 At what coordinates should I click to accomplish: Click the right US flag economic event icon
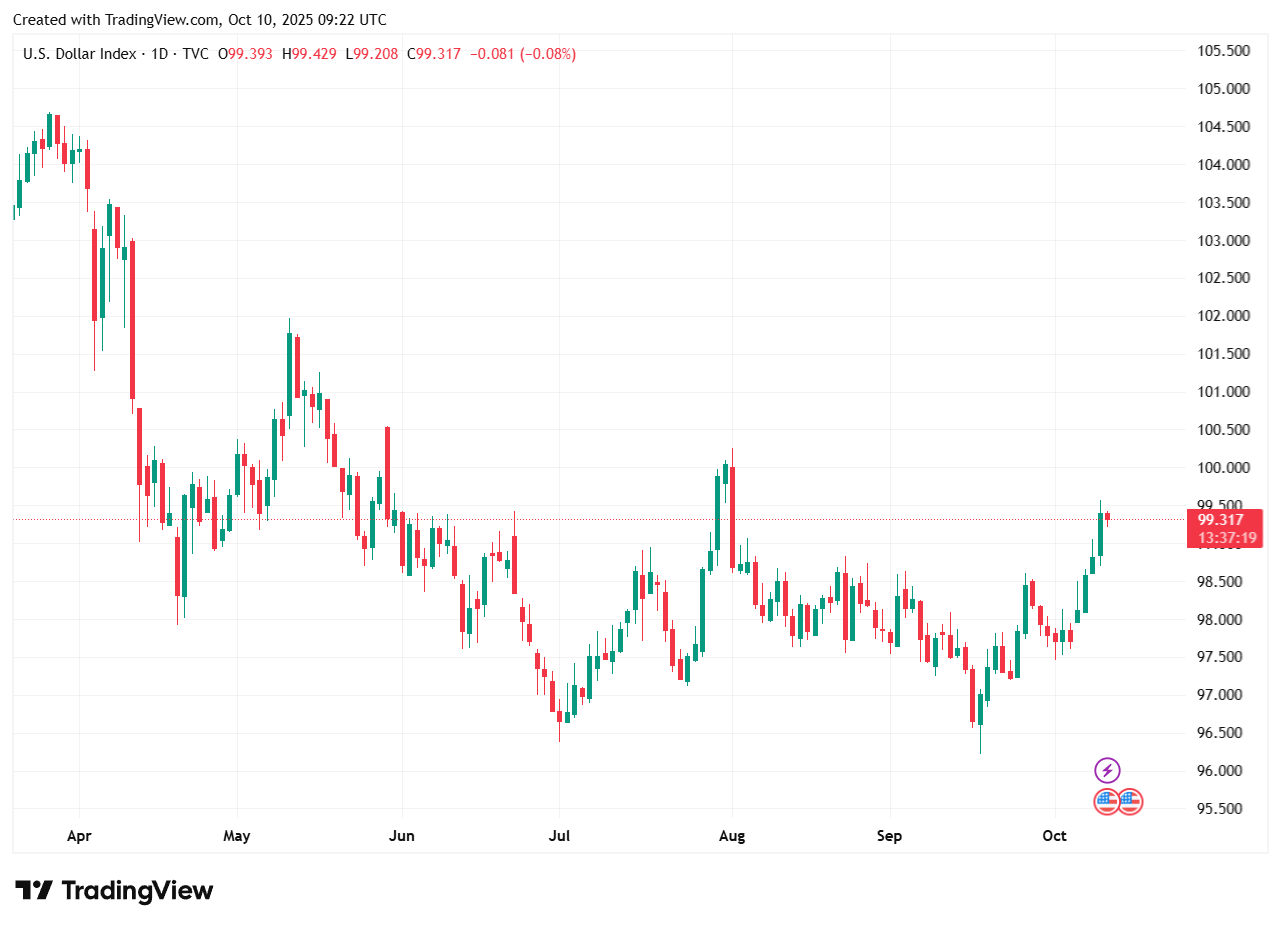(x=1130, y=801)
